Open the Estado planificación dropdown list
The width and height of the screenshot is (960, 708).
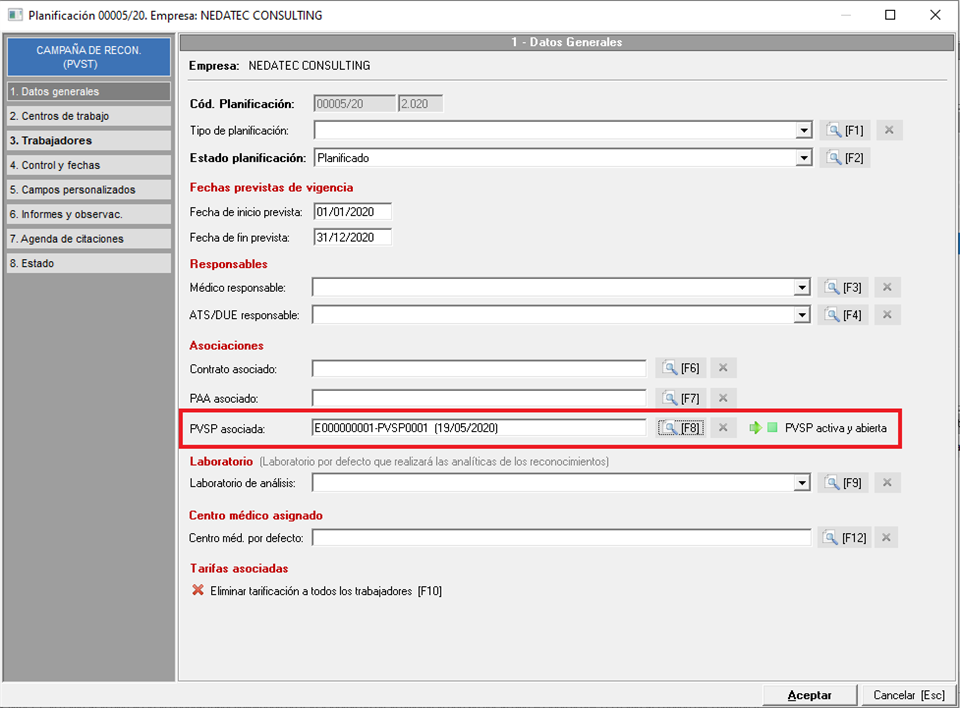[804, 157]
